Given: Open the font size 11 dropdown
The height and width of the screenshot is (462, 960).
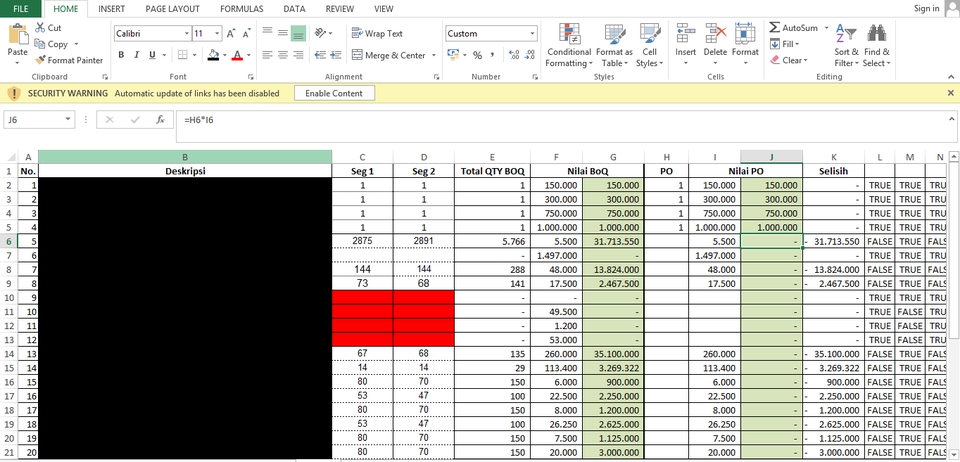Looking at the screenshot, I should tap(217, 34).
